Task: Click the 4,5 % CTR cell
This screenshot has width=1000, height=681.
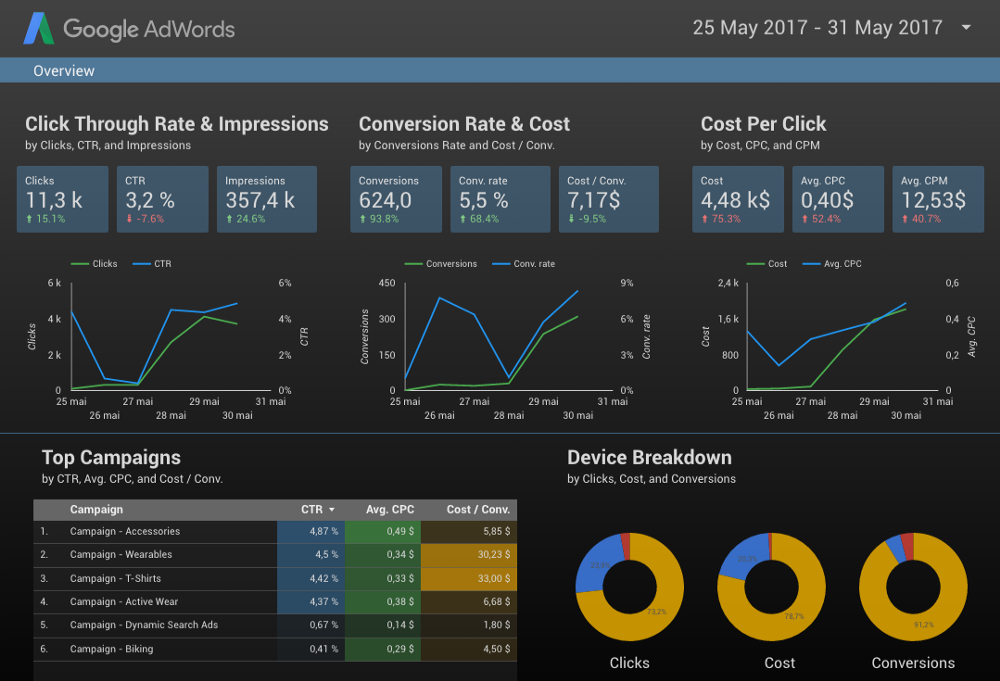Action: point(311,555)
